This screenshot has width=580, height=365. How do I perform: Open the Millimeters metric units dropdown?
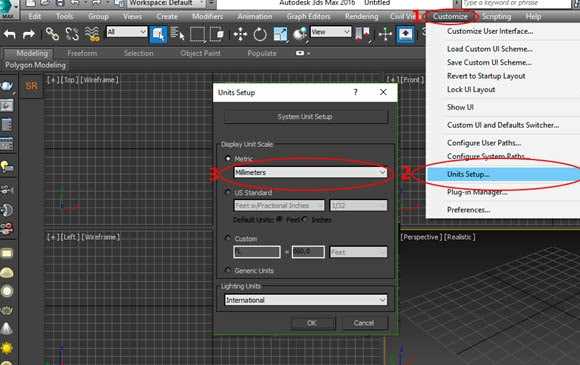(x=310, y=172)
